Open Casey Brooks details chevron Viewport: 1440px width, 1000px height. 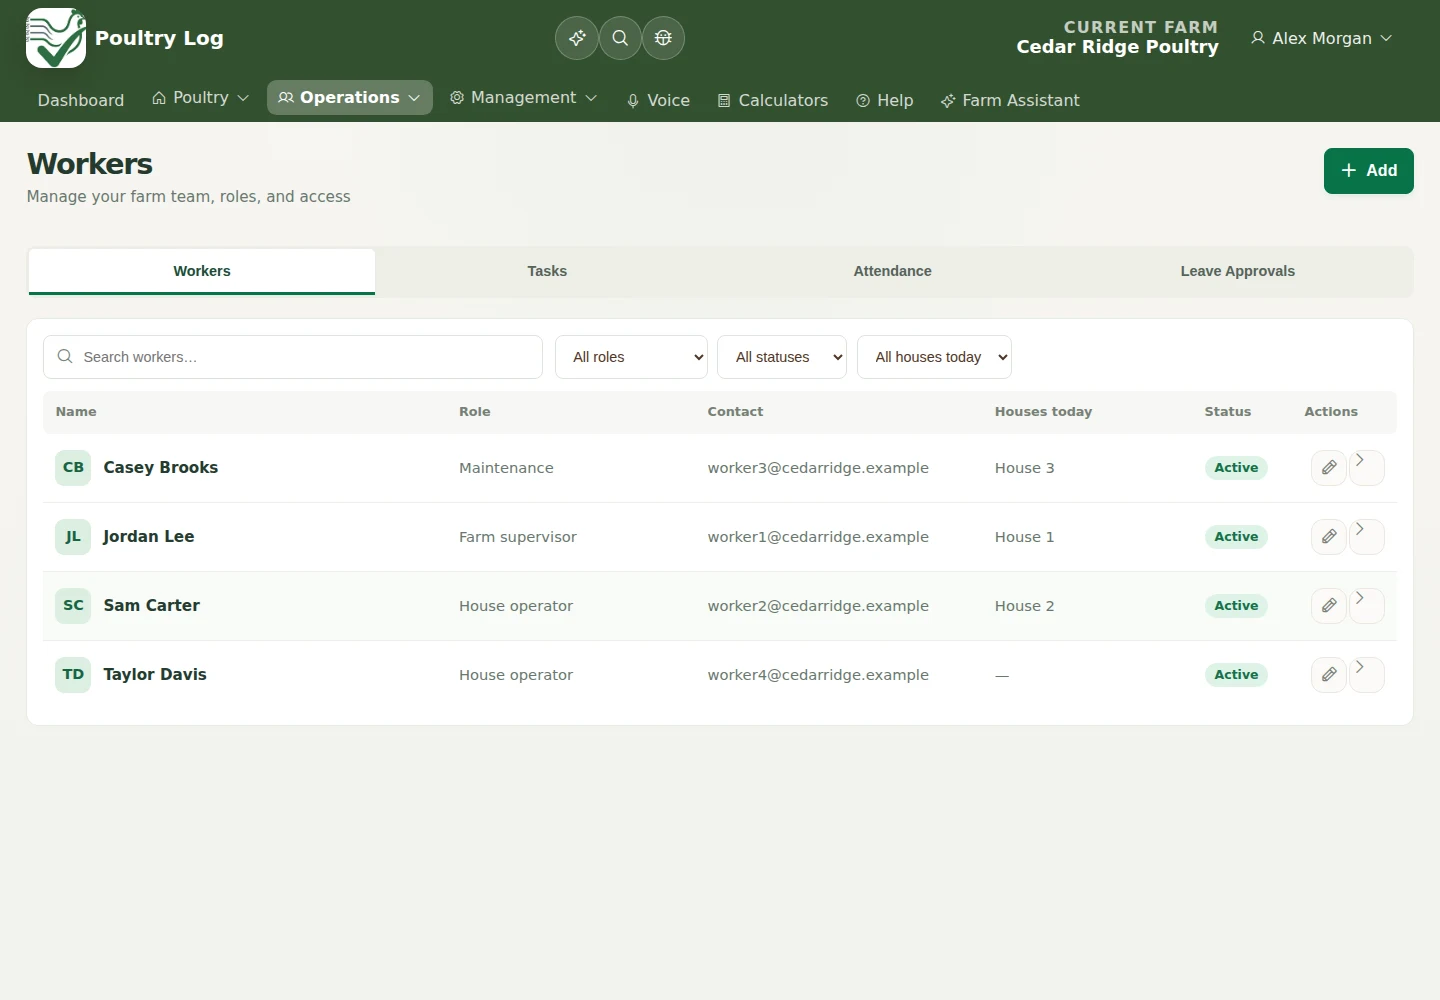(1366, 468)
